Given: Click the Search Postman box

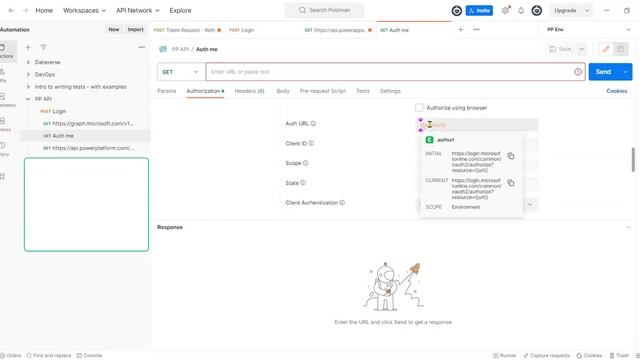Looking at the screenshot, I should 324,10.
